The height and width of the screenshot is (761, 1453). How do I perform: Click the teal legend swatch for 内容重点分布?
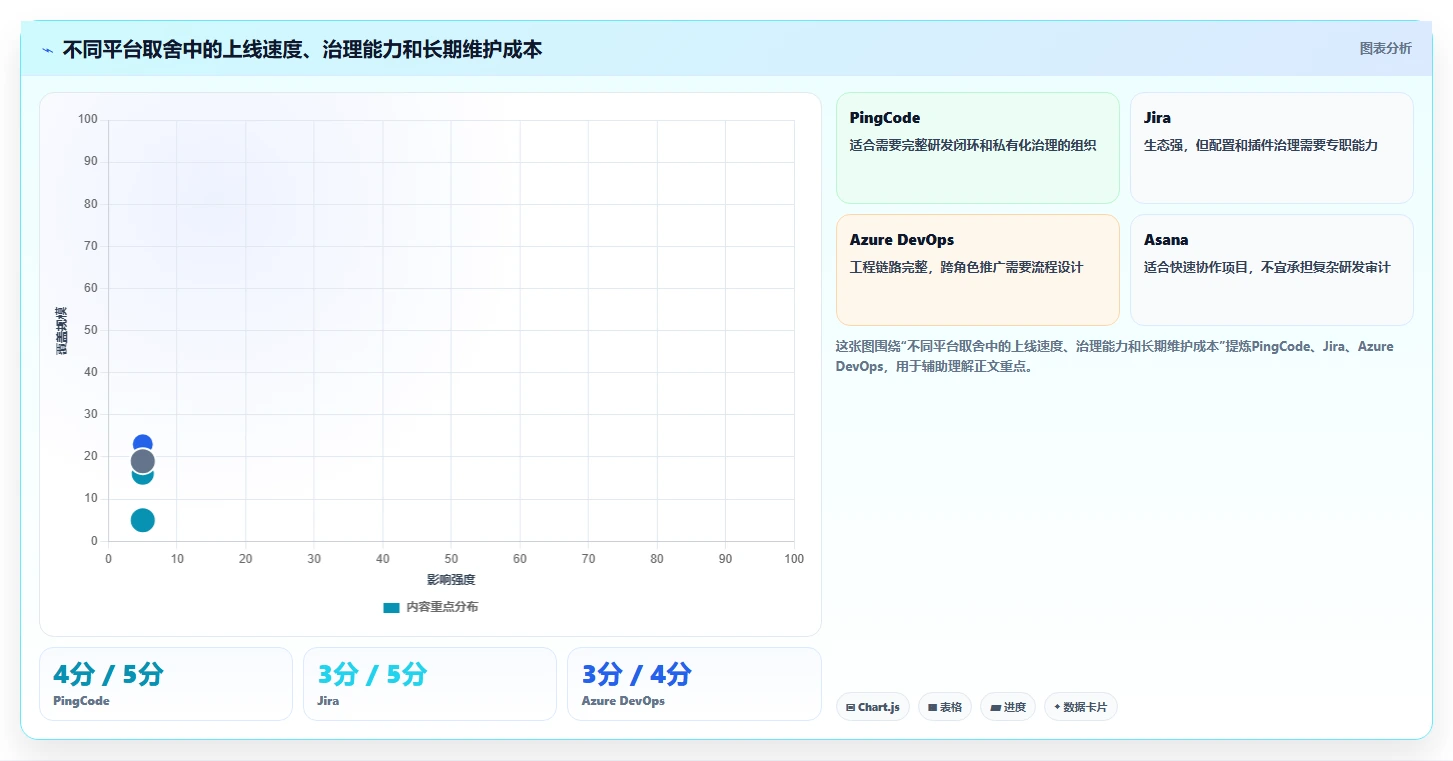[392, 608]
